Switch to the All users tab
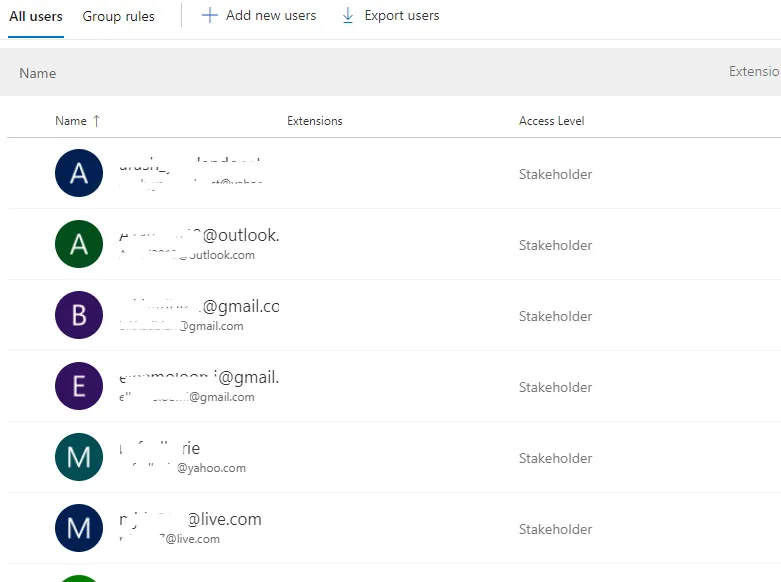 (x=36, y=16)
